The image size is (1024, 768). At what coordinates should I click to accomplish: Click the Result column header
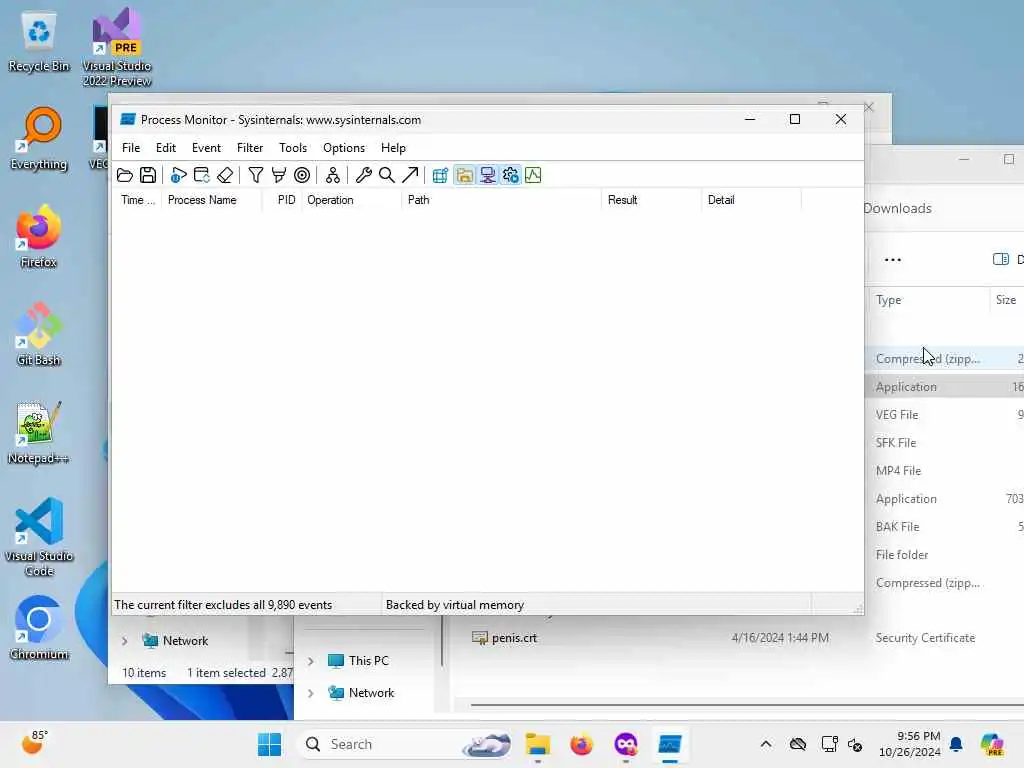click(x=651, y=200)
